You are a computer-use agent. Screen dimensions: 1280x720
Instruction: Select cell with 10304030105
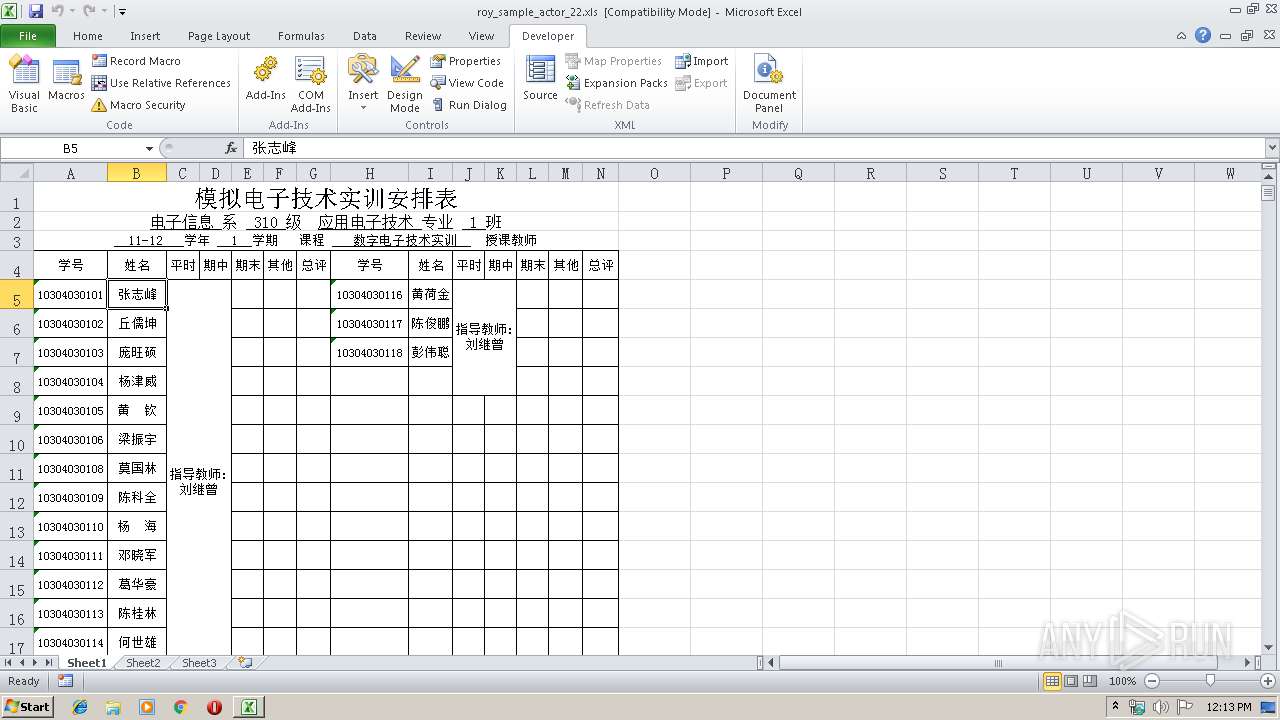tap(70, 411)
